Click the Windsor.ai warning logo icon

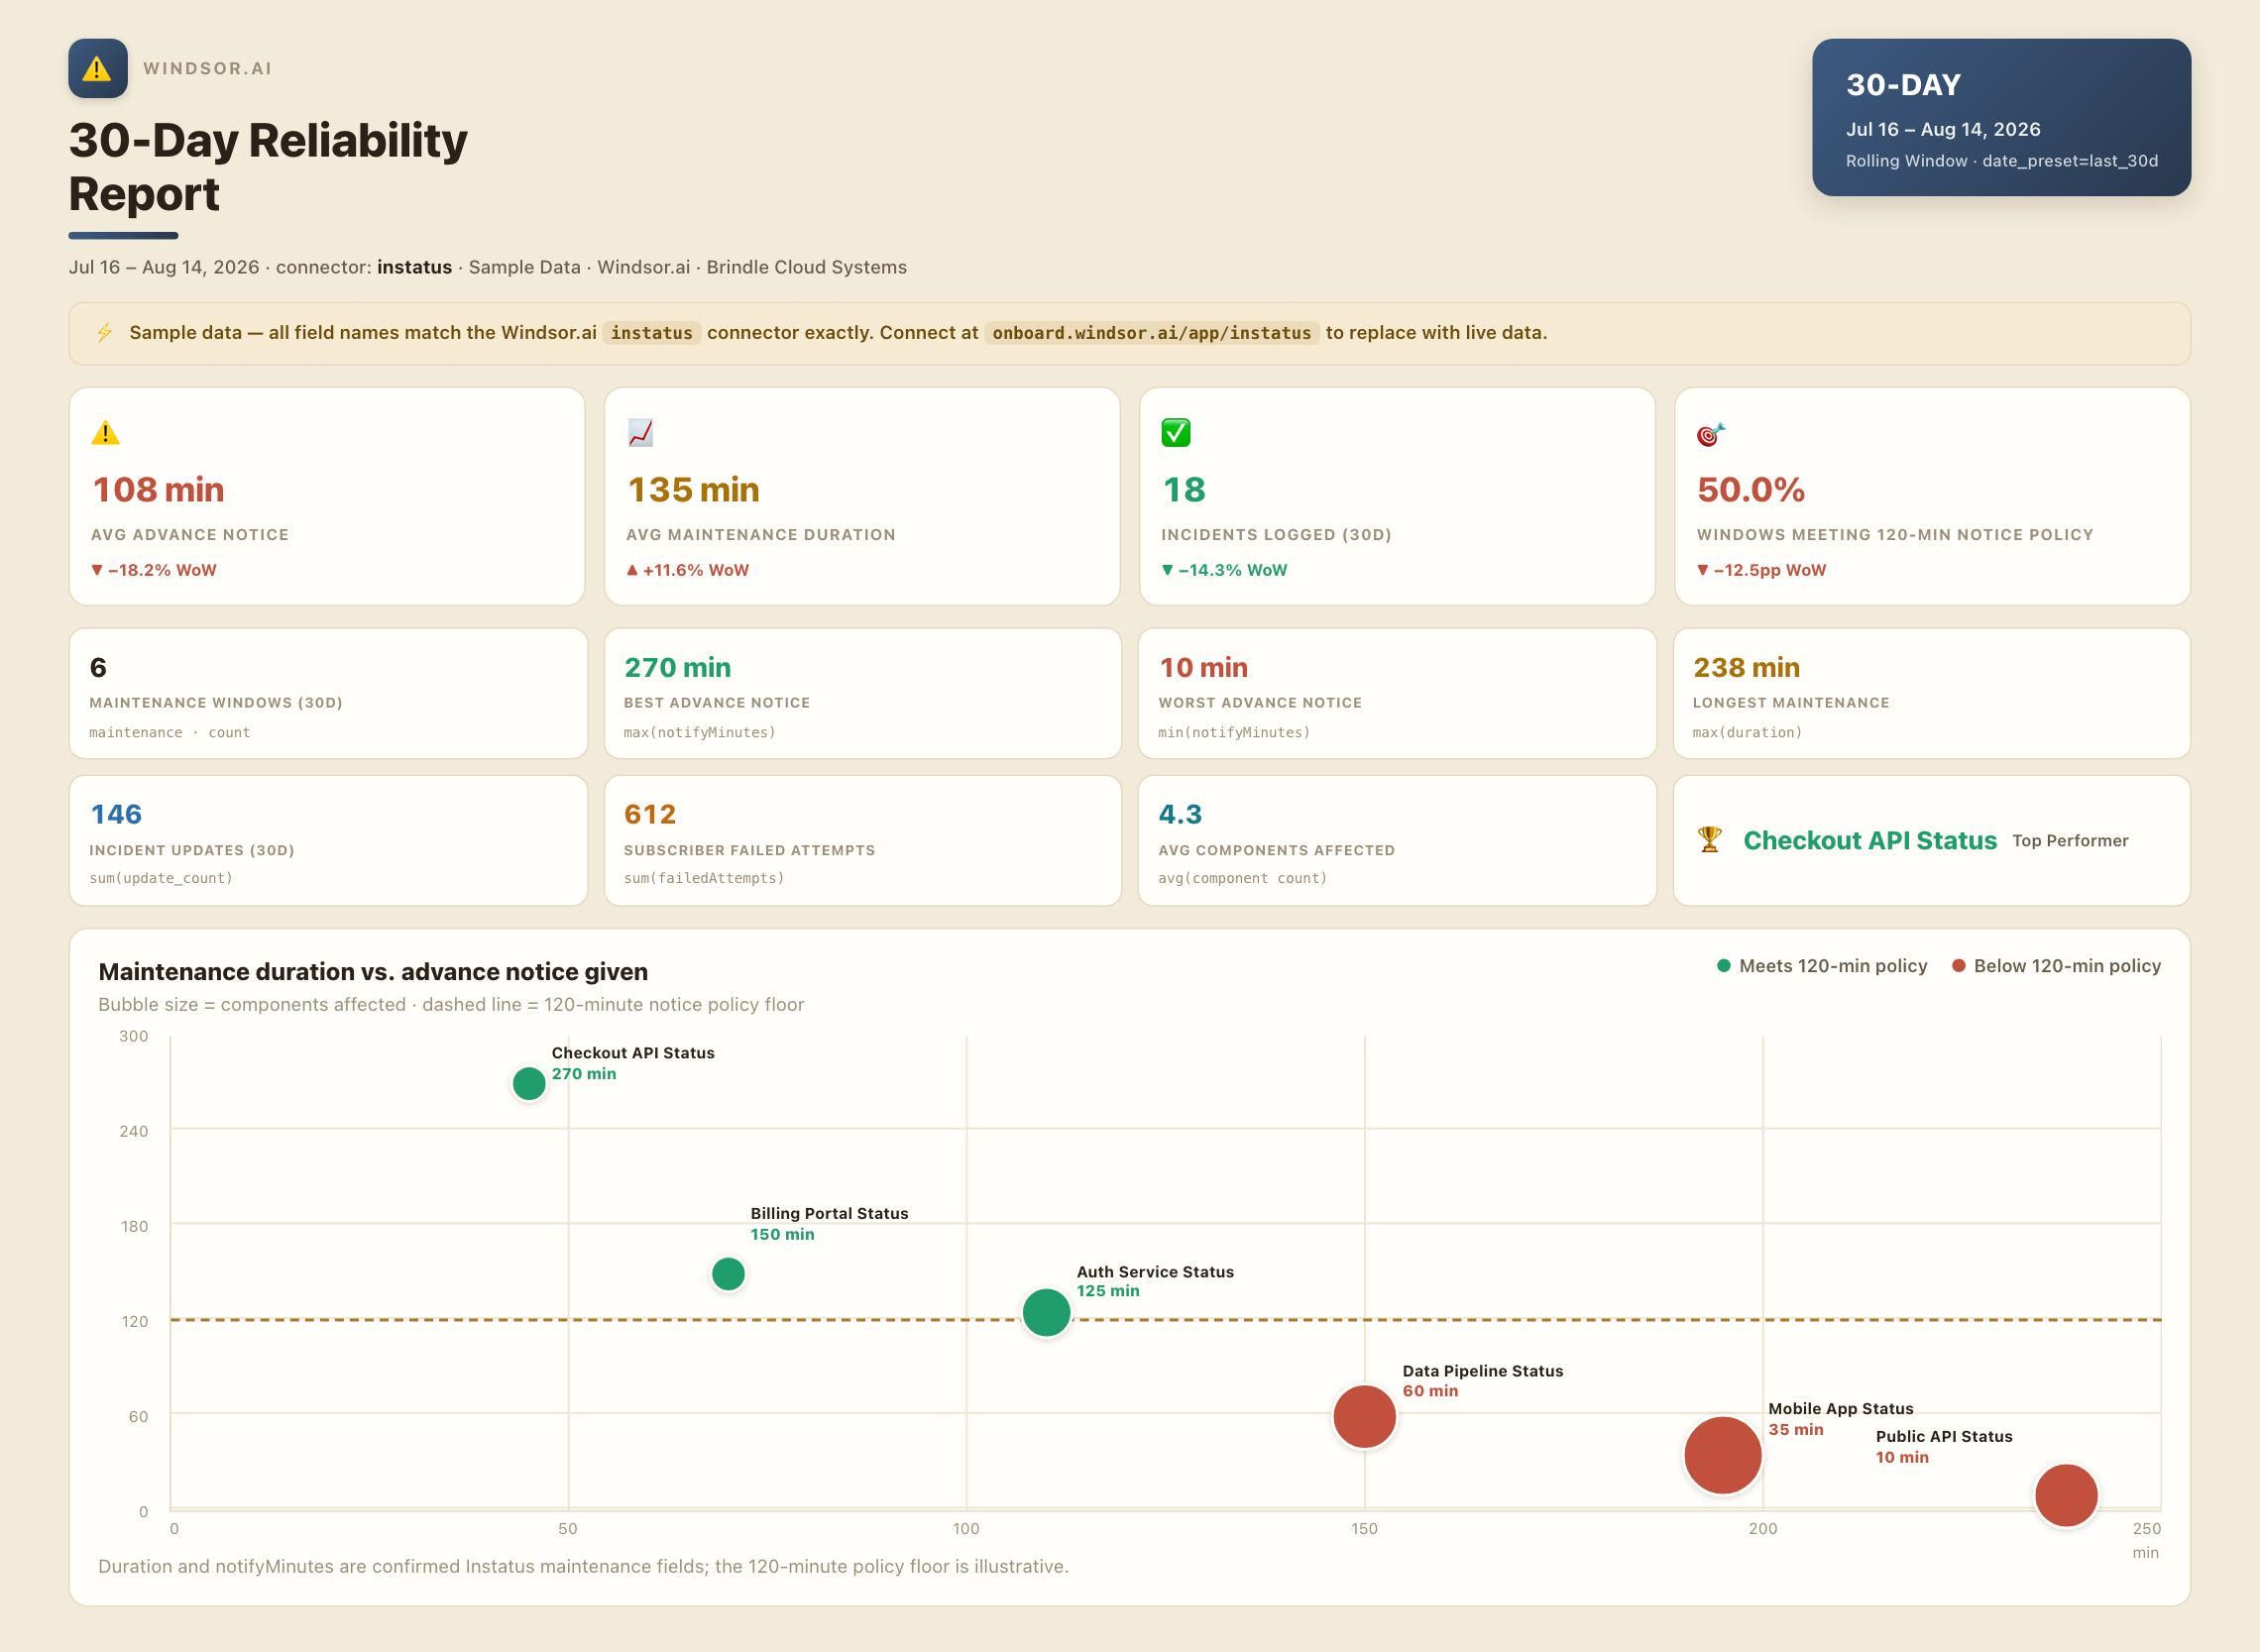(x=97, y=68)
